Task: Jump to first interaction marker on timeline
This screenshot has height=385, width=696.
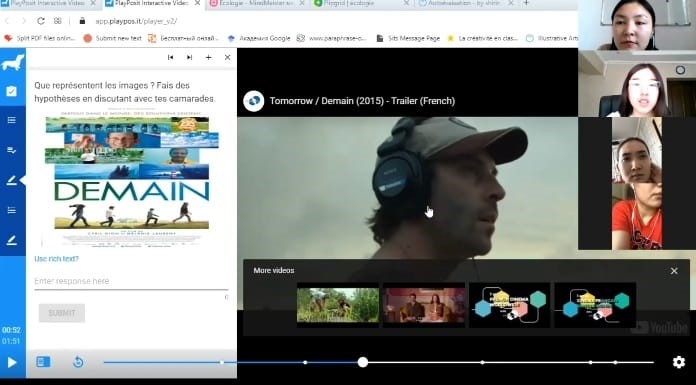Action: 221,362
